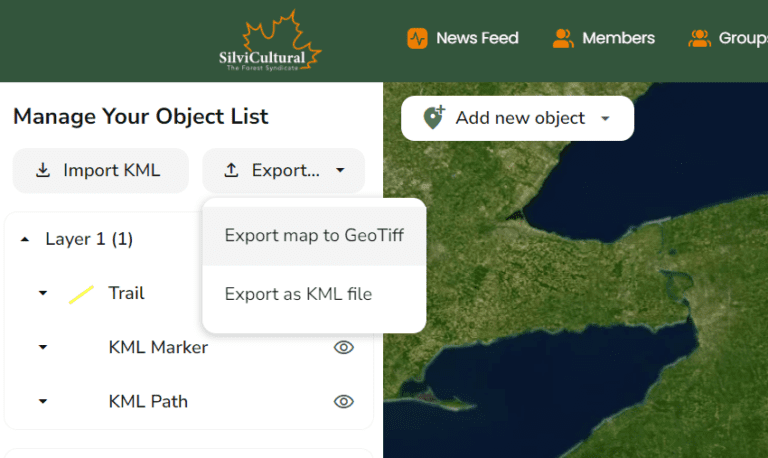Click the Import KML download icon
Screen dimensions: 768x458
(x=43, y=170)
